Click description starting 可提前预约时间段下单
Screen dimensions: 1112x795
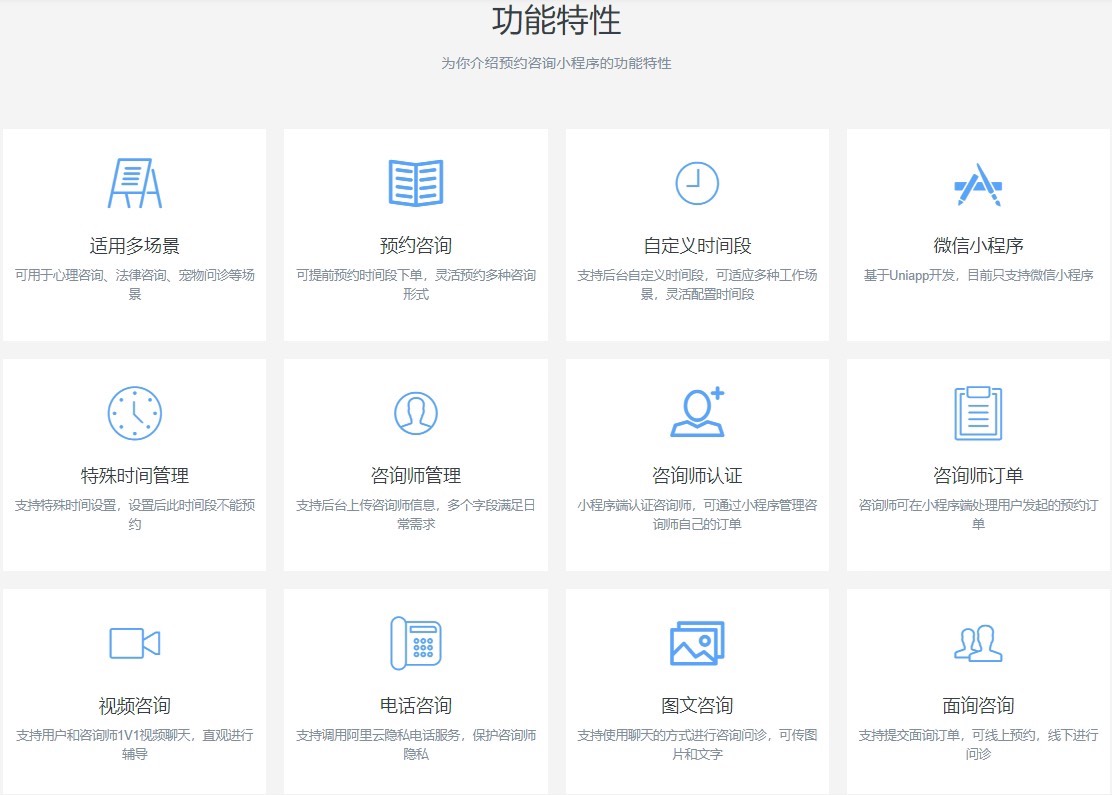(416, 284)
